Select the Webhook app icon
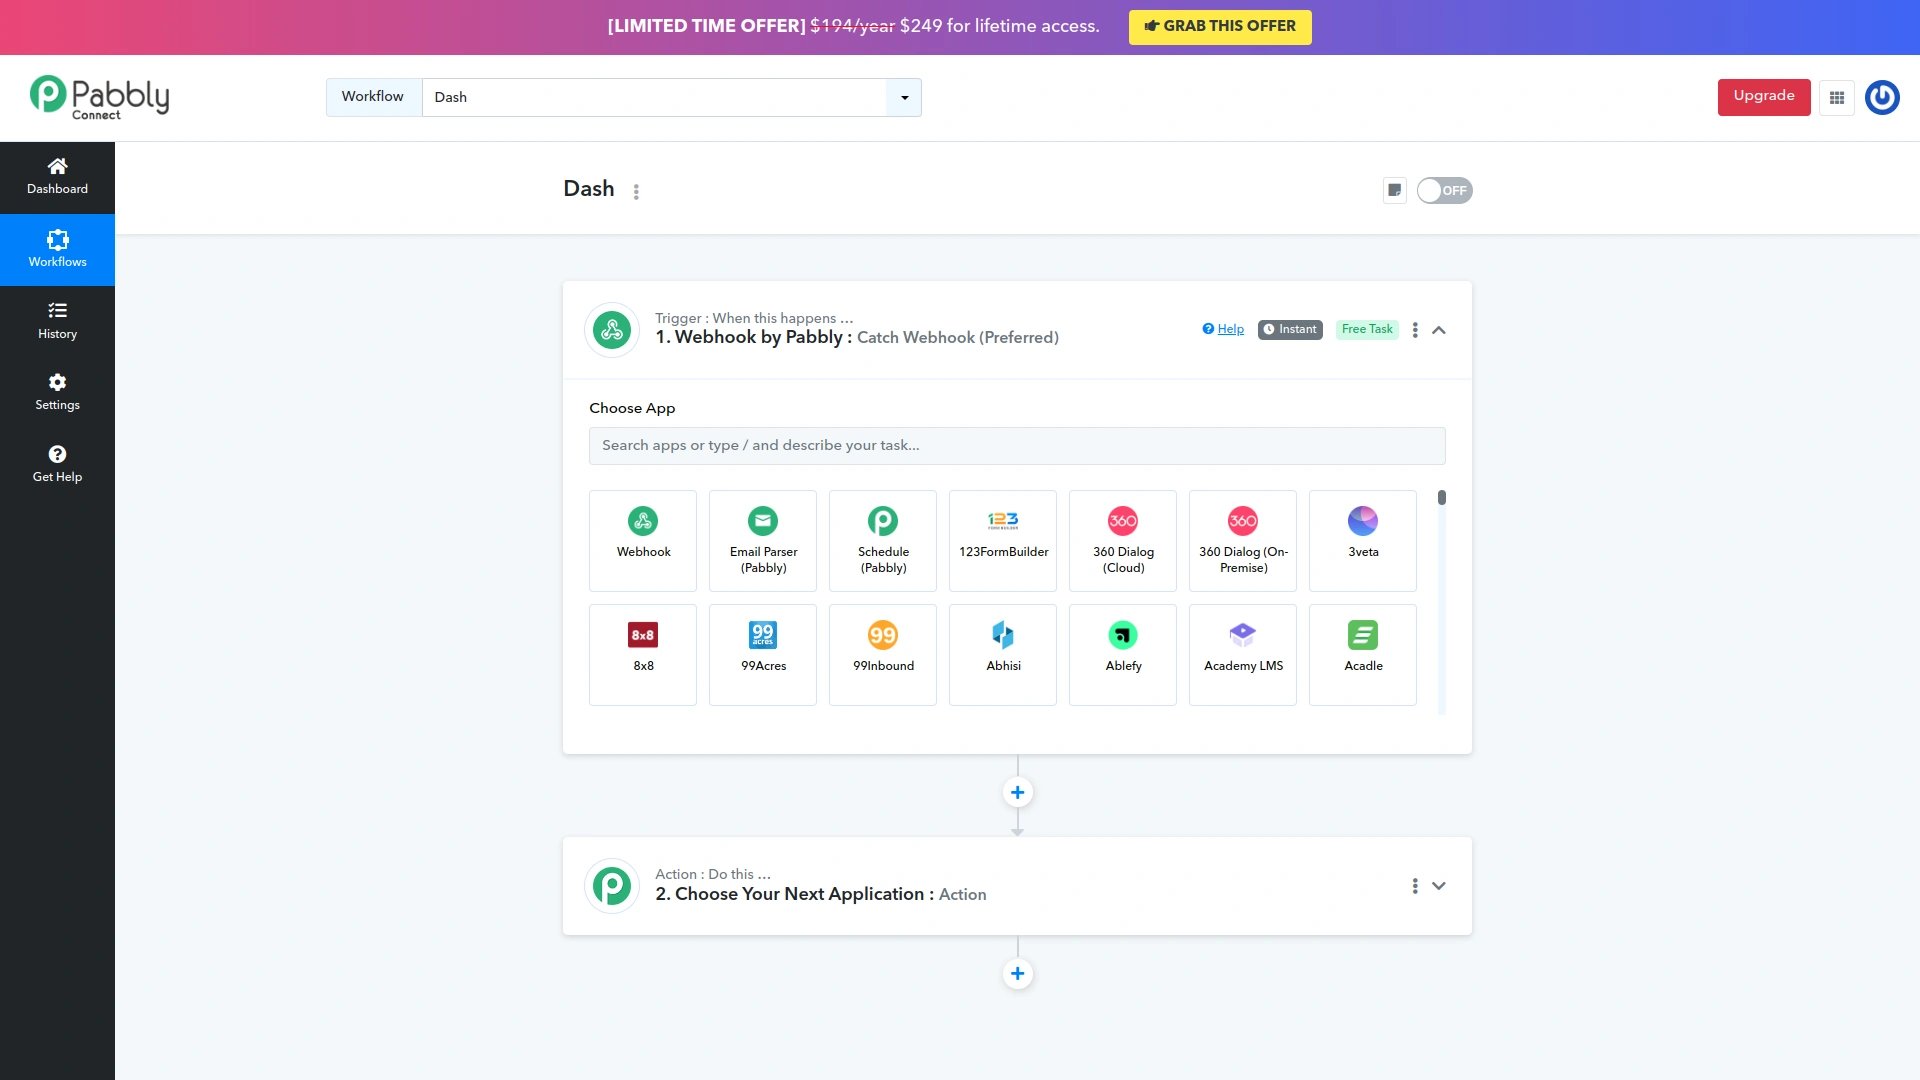Image resolution: width=1920 pixels, height=1080 pixels. pyautogui.click(x=642, y=540)
